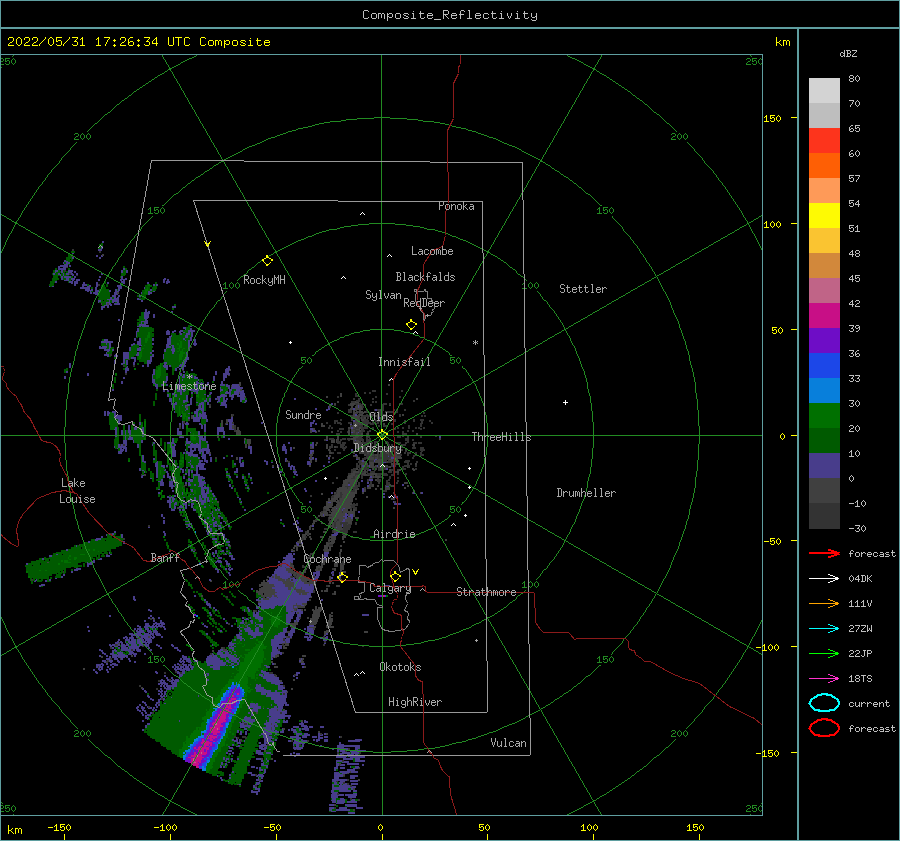Image resolution: width=900 pixels, height=841 pixels.
Task: Select the light gray 80-70 dBZ swatch
Action: [824, 91]
